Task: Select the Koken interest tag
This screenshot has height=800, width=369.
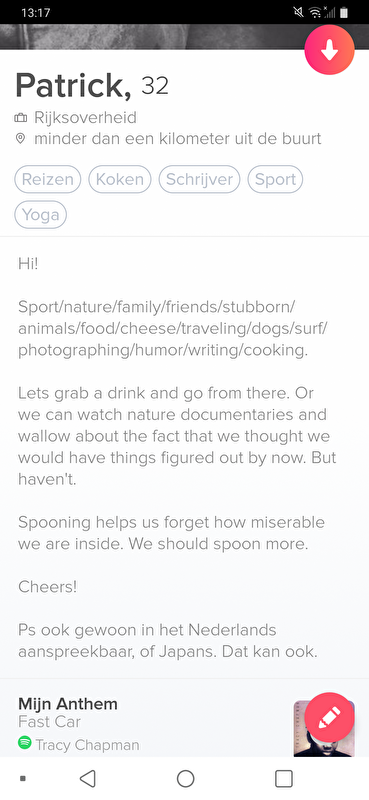Action: tap(120, 179)
